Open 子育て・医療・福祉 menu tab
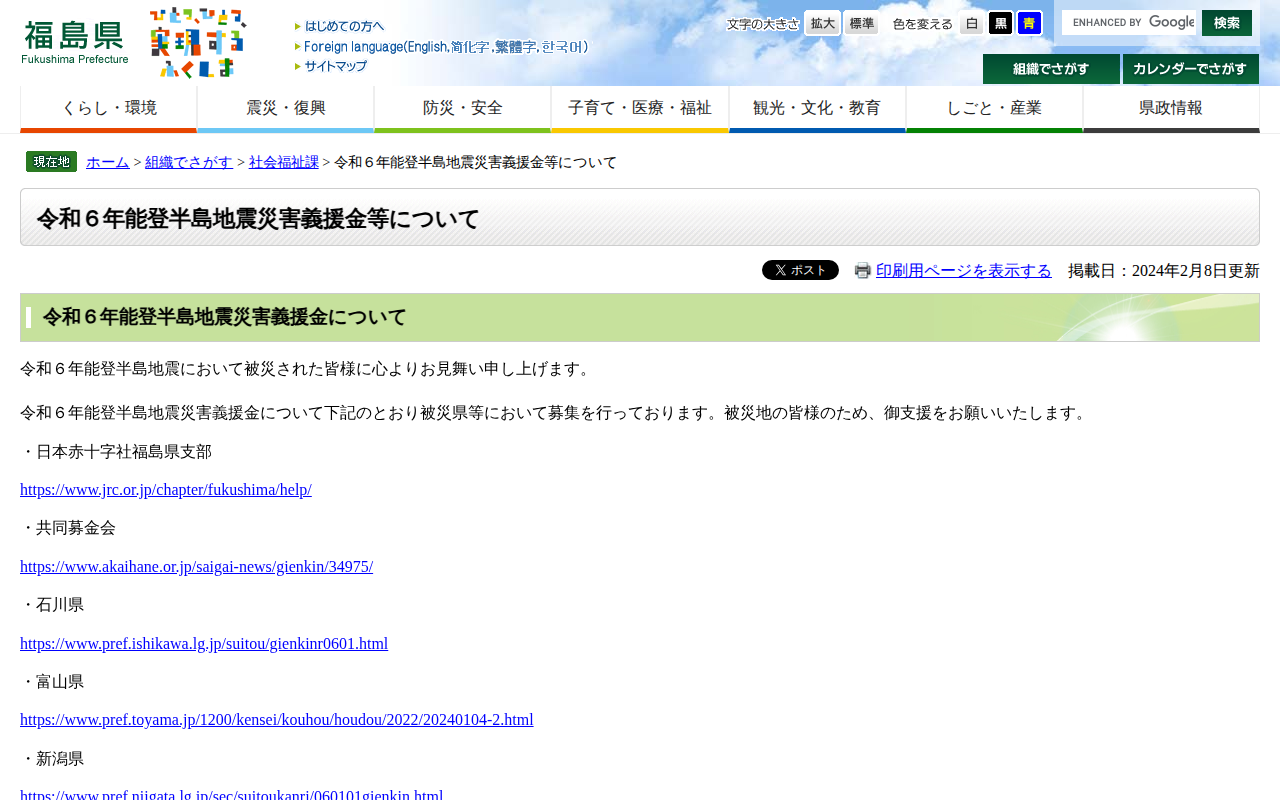This screenshot has width=1280, height=800. (x=640, y=109)
